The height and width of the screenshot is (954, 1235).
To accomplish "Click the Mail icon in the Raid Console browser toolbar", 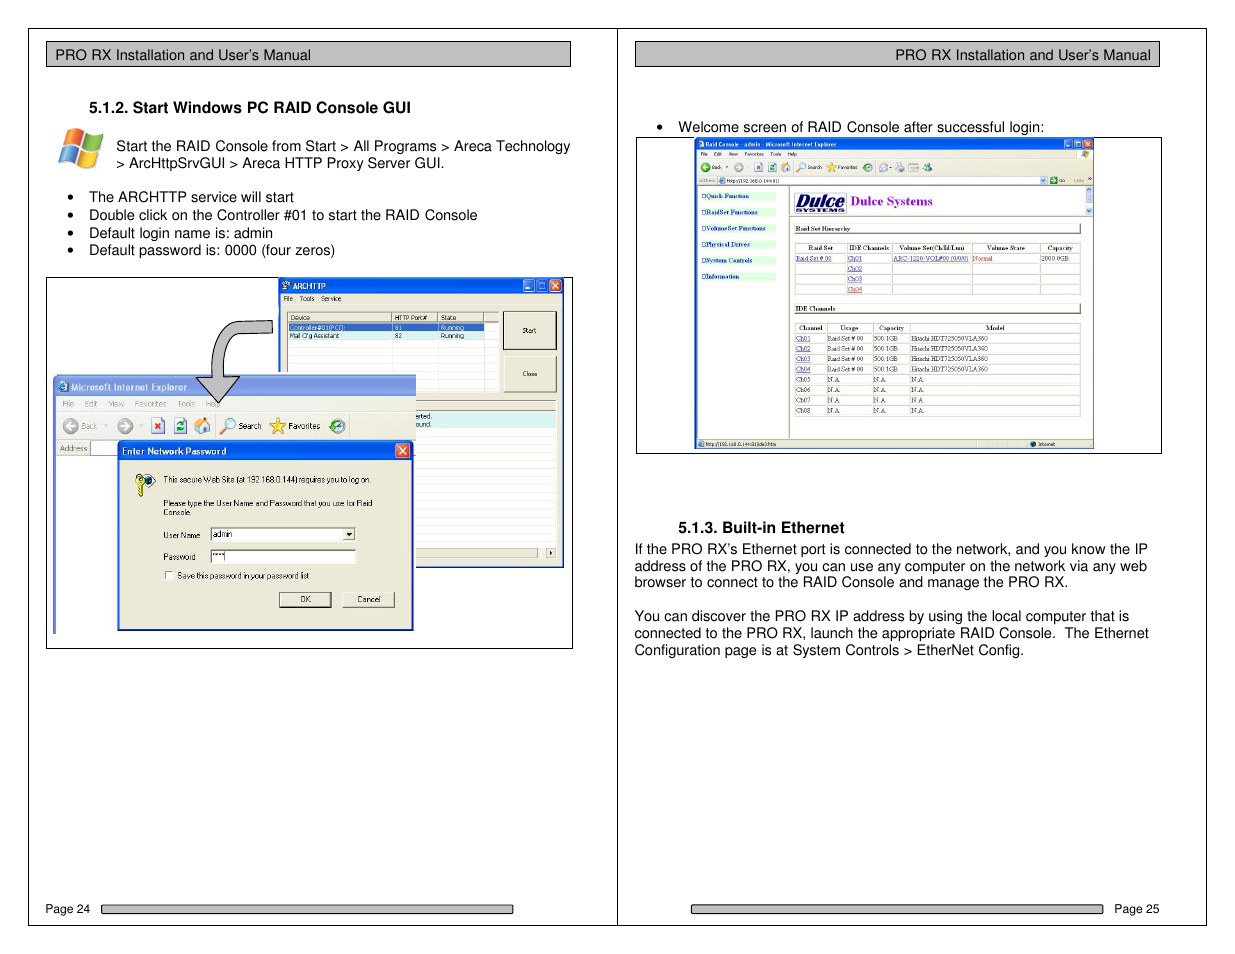I will click(x=884, y=168).
